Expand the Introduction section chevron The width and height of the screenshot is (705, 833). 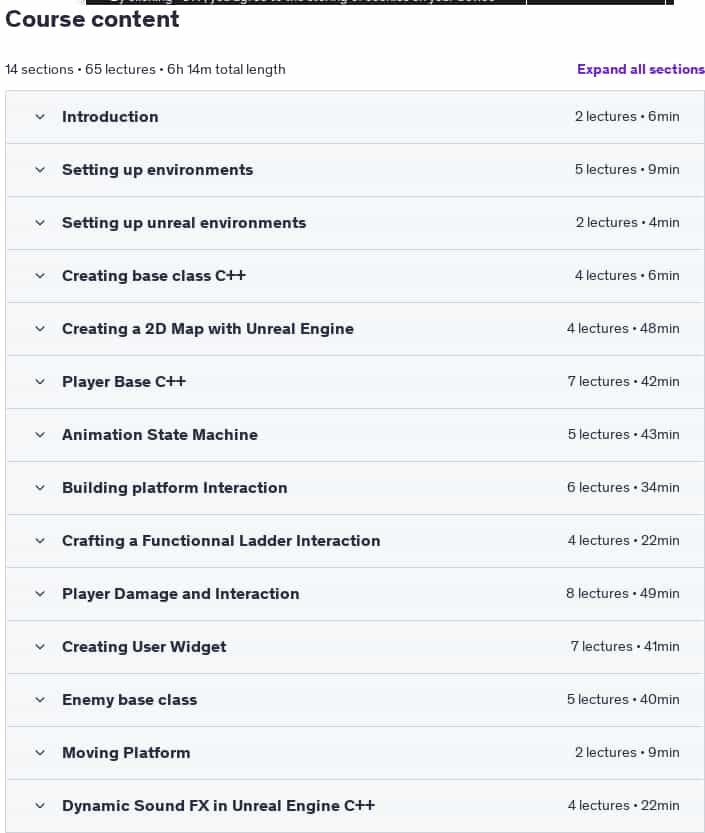(40, 116)
